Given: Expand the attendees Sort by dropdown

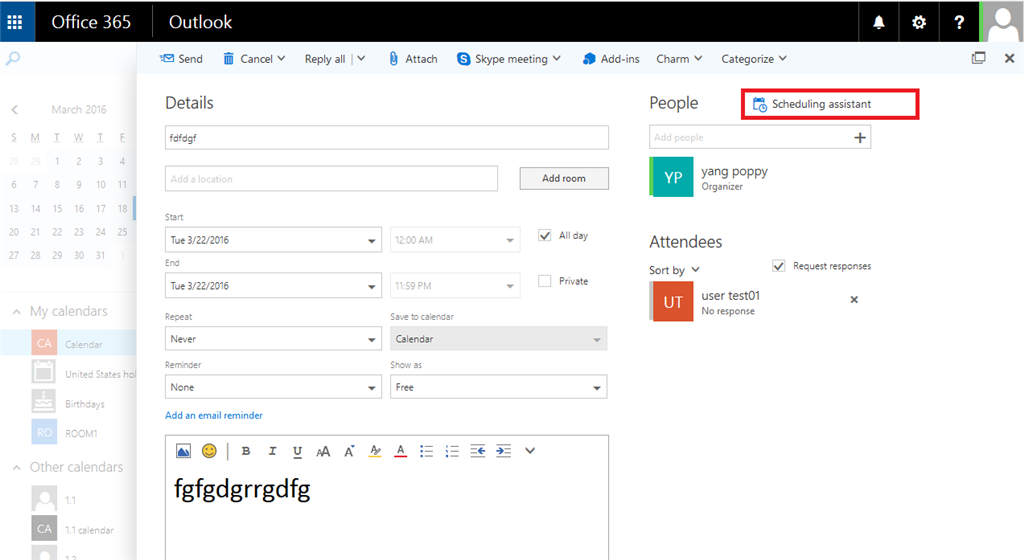Looking at the screenshot, I should coord(675,270).
